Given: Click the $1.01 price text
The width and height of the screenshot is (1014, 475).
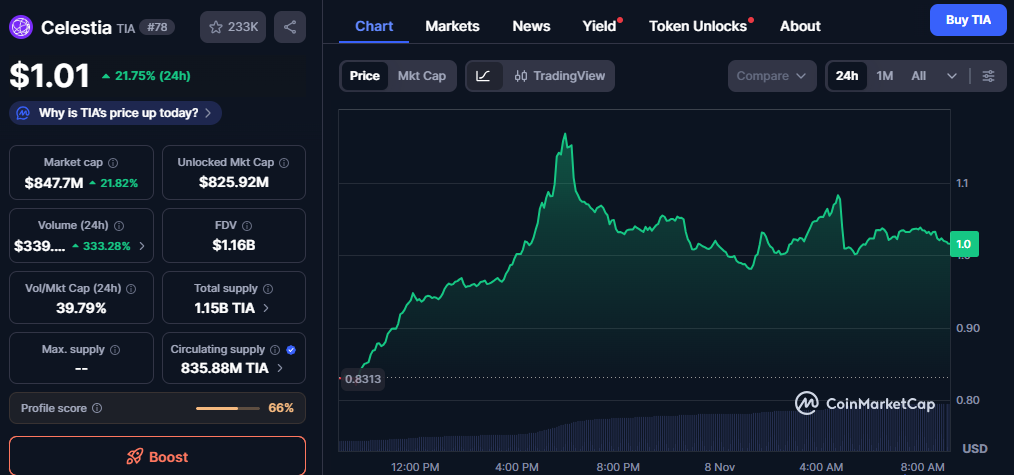Looking at the screenshot, I should point(50,76).
